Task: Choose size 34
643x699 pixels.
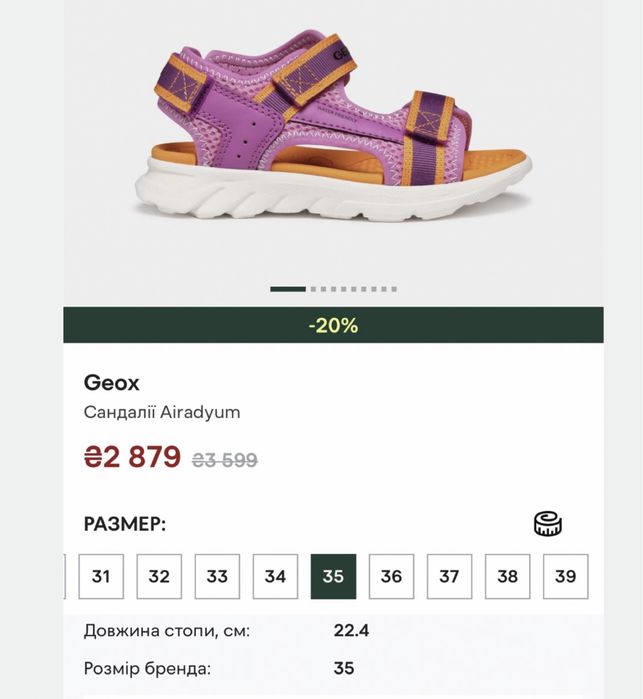Action: click(275, 576)
